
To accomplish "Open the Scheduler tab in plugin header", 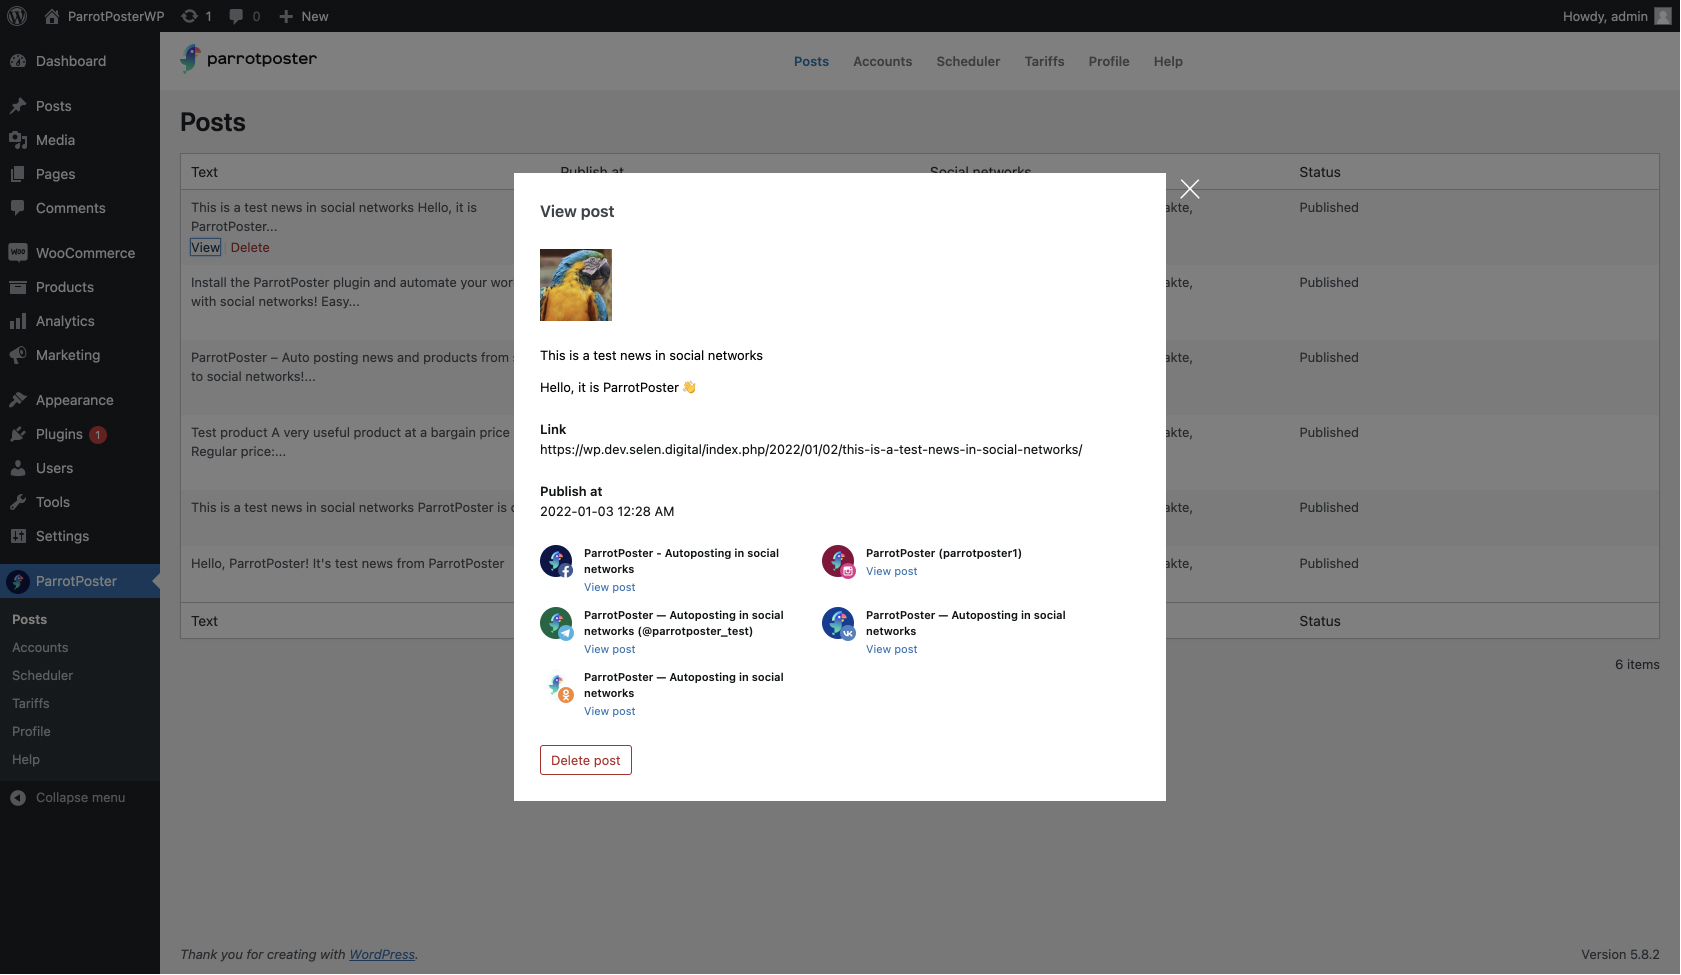I will [x=968, y=61].
